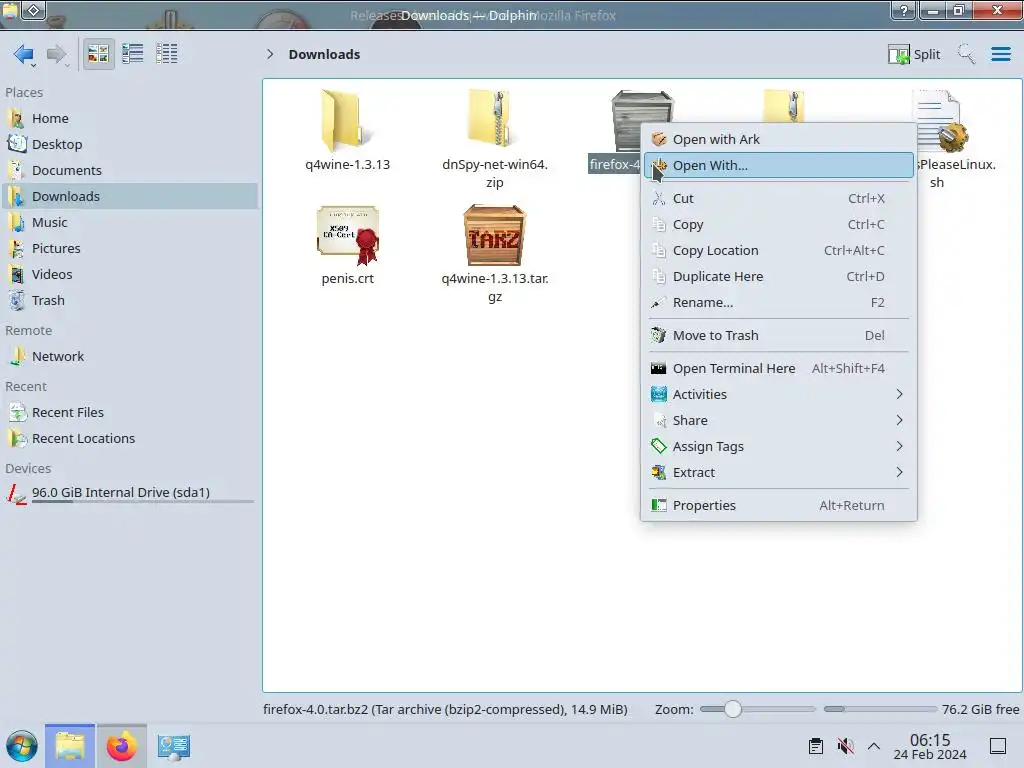Choose Cut in context menu

(x=778, y=199)
